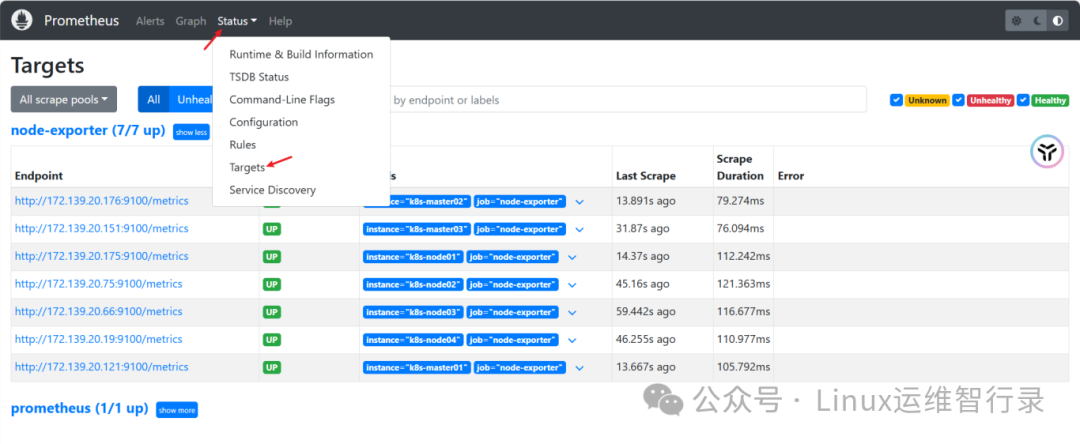Open the 172.139.20.75:9100 metrics endpoint link
The height and width of the screenshot is (444, 1080).
[98, 284]
